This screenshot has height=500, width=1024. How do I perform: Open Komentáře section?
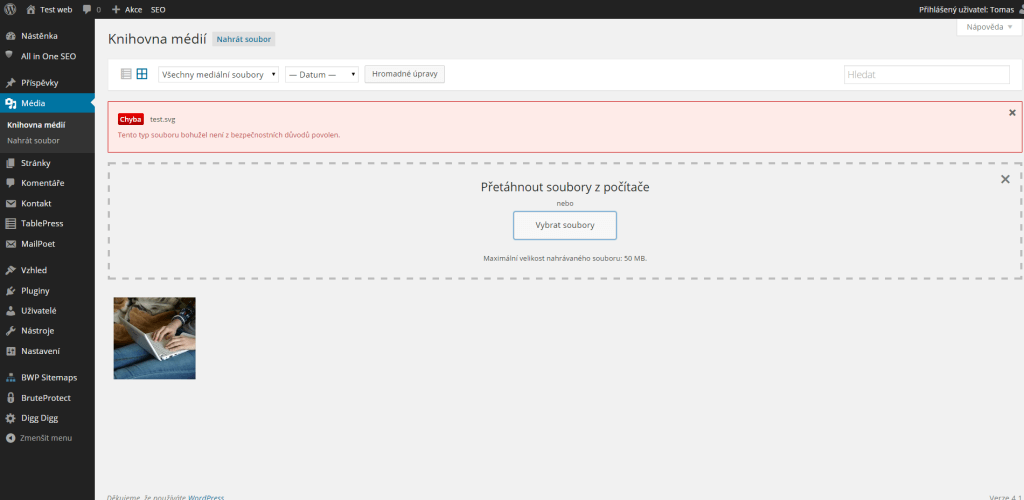click(42, 183)
